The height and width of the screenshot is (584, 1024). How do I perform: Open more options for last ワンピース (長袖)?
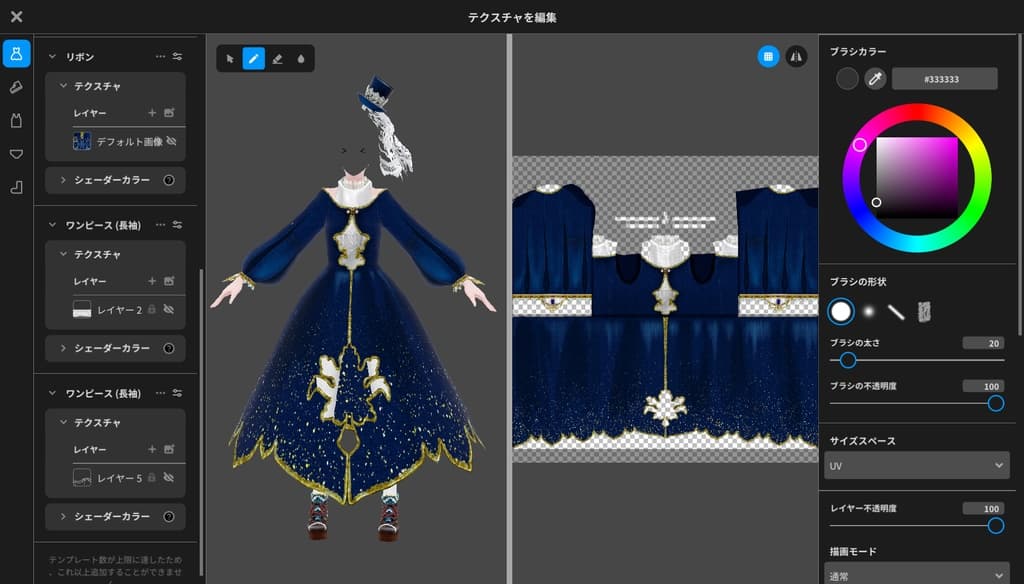pyautogui.click(x=160, y=393)
